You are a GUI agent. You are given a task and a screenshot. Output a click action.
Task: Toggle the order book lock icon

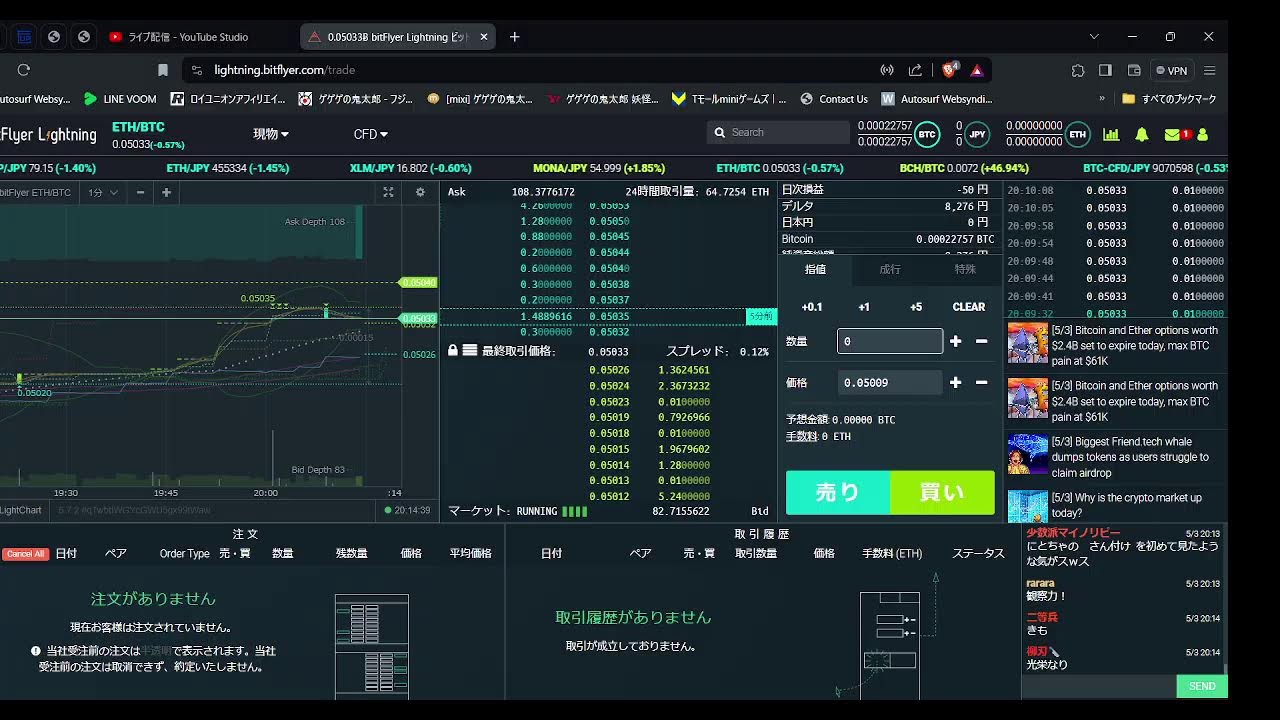point(453,351)
